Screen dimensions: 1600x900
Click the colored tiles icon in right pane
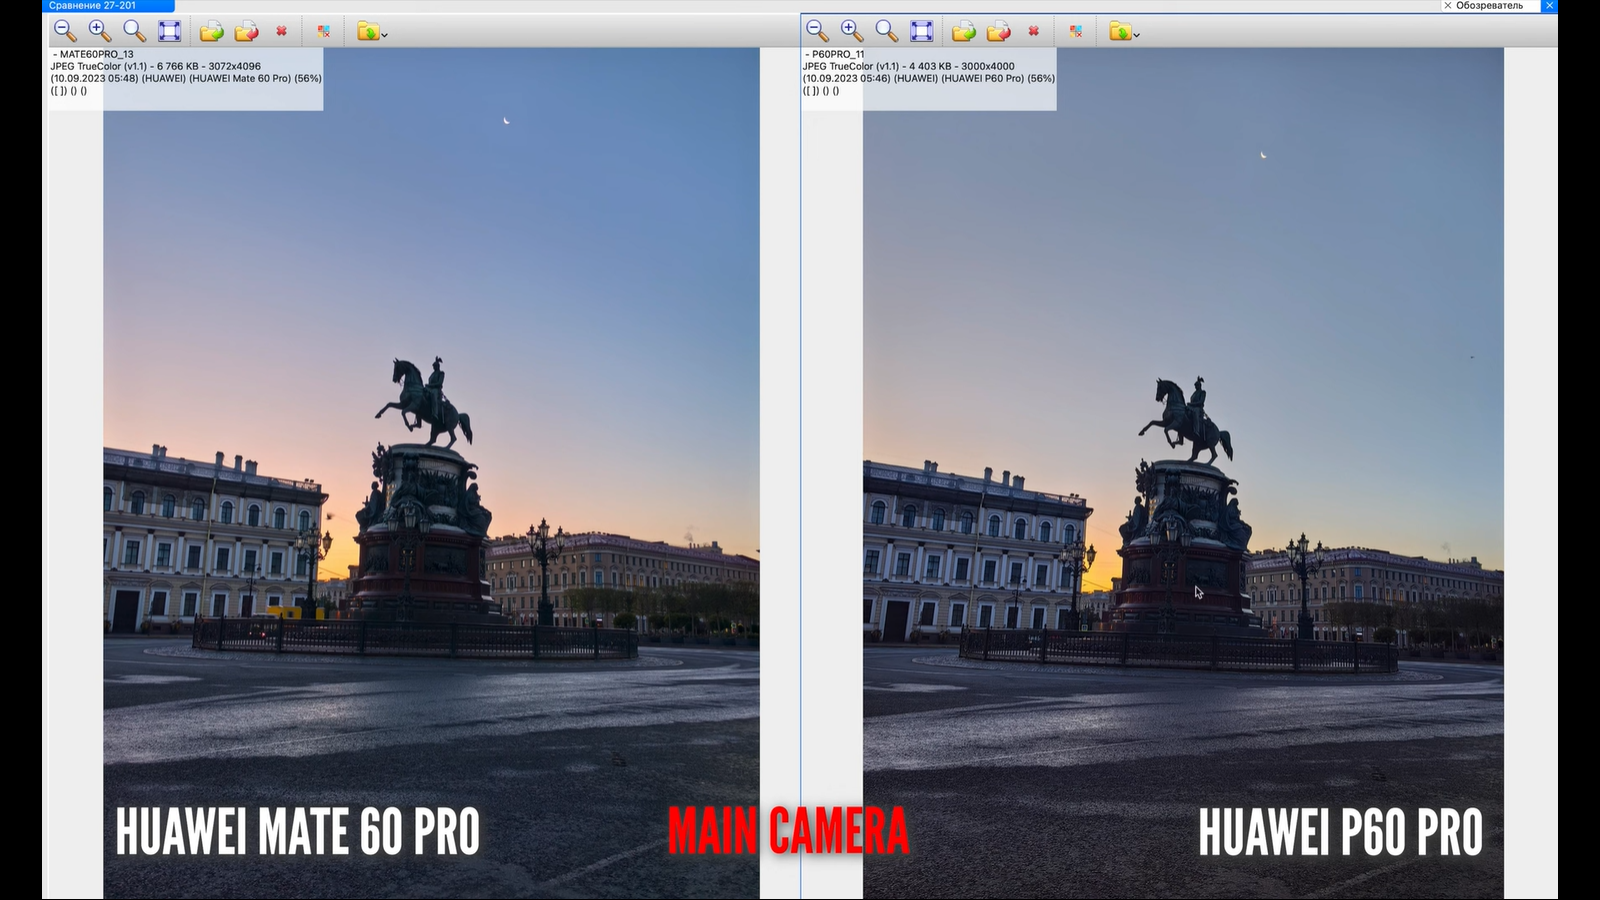[1075, 32]
